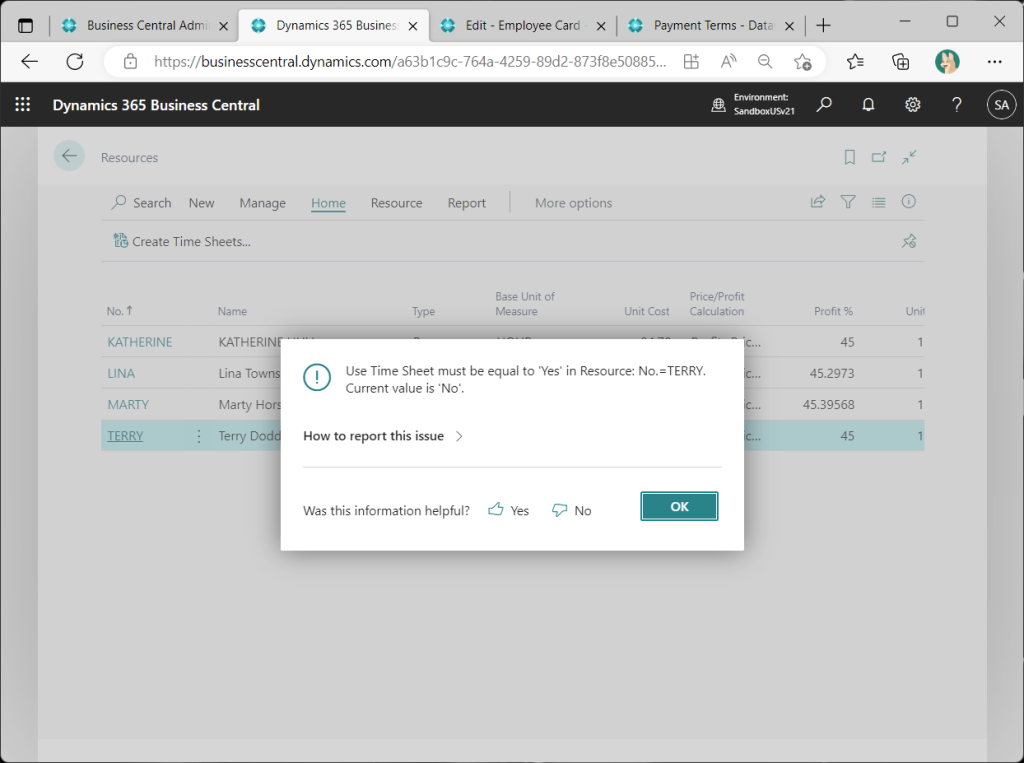
Task: Close the Payment Terms browser tab
Action: coord(789,26)
